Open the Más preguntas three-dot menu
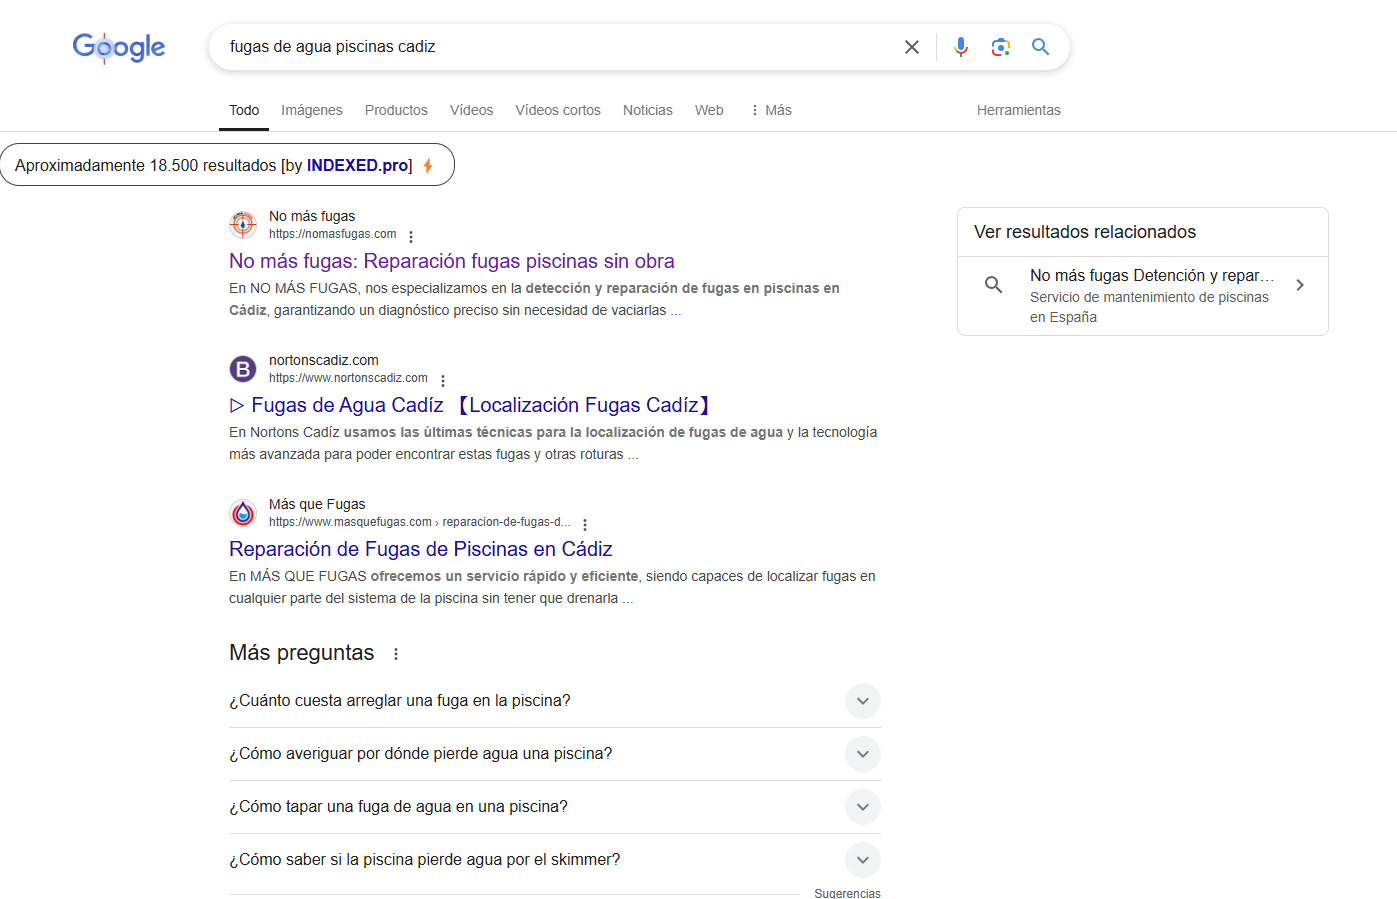 pos(396,654)
